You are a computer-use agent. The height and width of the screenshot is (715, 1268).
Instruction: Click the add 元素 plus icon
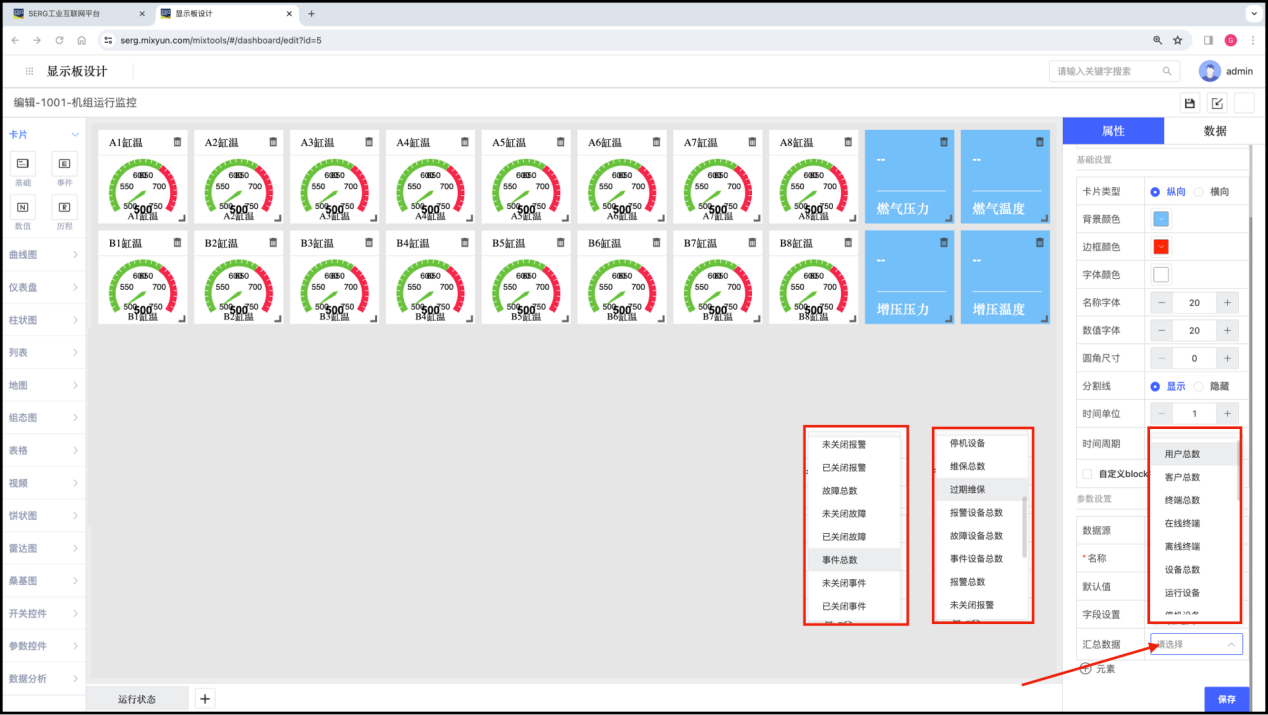pyautogui.click(x=1086, y=669)
